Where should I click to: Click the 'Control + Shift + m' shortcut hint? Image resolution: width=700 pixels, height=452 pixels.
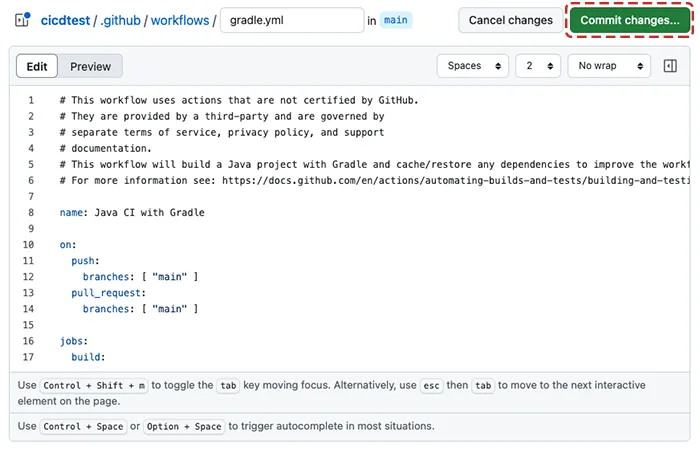click(94, 385)
